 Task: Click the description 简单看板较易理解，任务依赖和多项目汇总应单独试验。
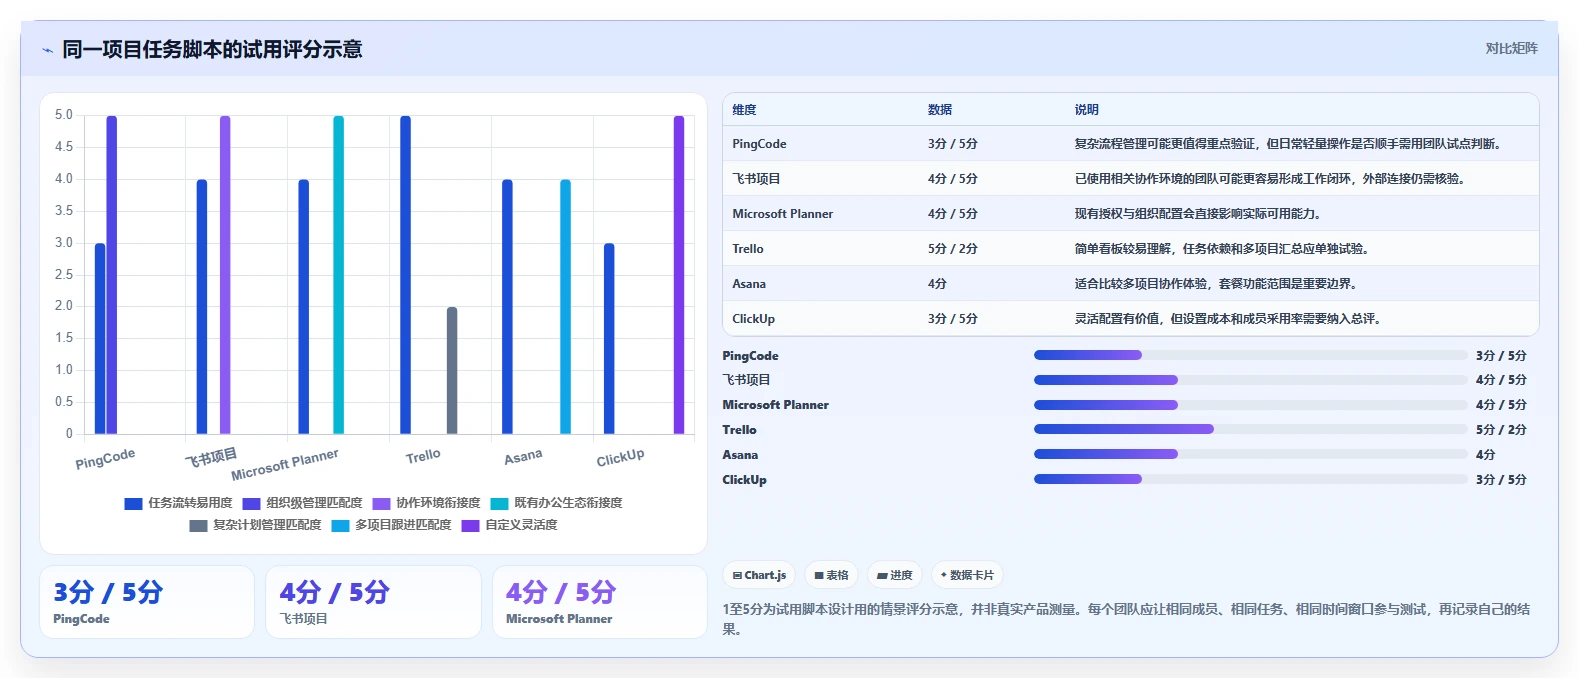1222,249
